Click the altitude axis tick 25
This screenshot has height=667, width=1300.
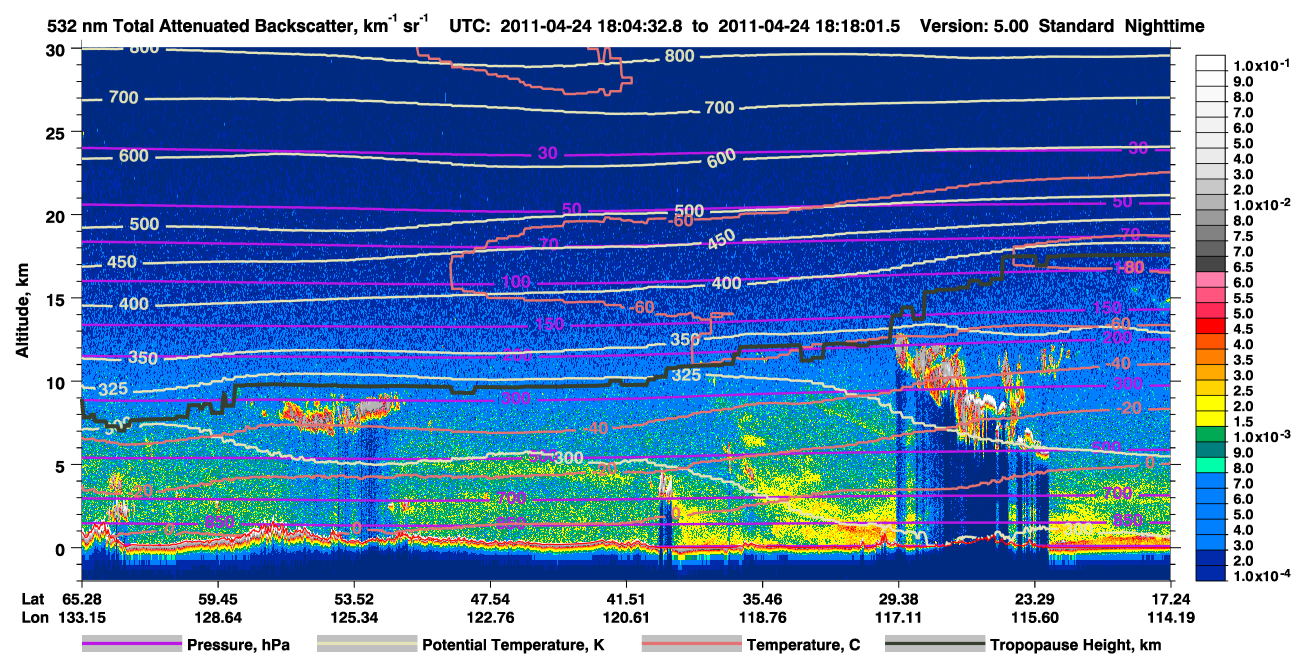pos(58,132)
